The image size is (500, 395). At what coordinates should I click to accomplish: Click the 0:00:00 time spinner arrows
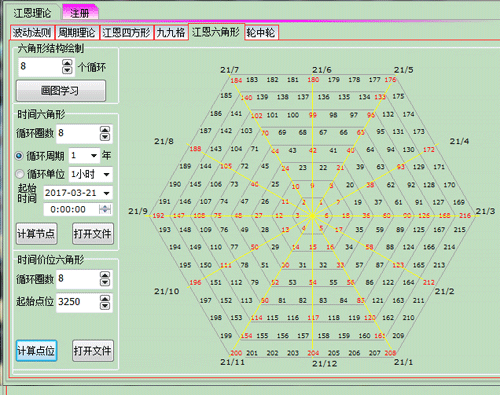coord(105,209)
